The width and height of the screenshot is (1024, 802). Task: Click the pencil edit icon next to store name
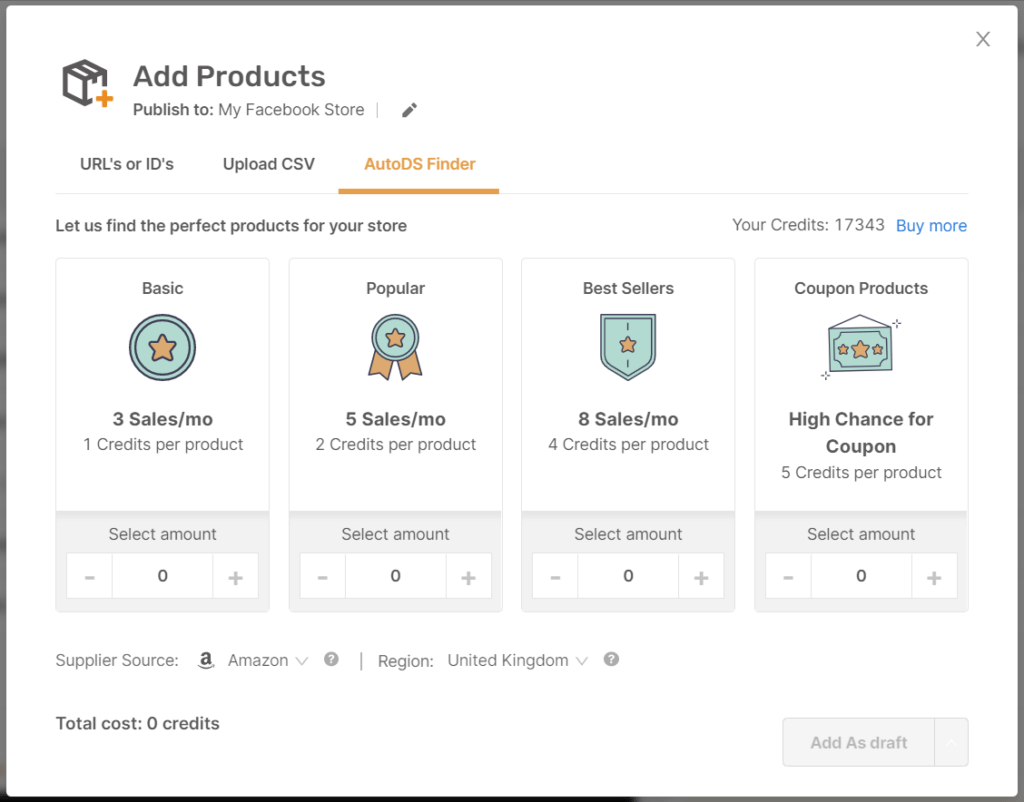point(408,110)
